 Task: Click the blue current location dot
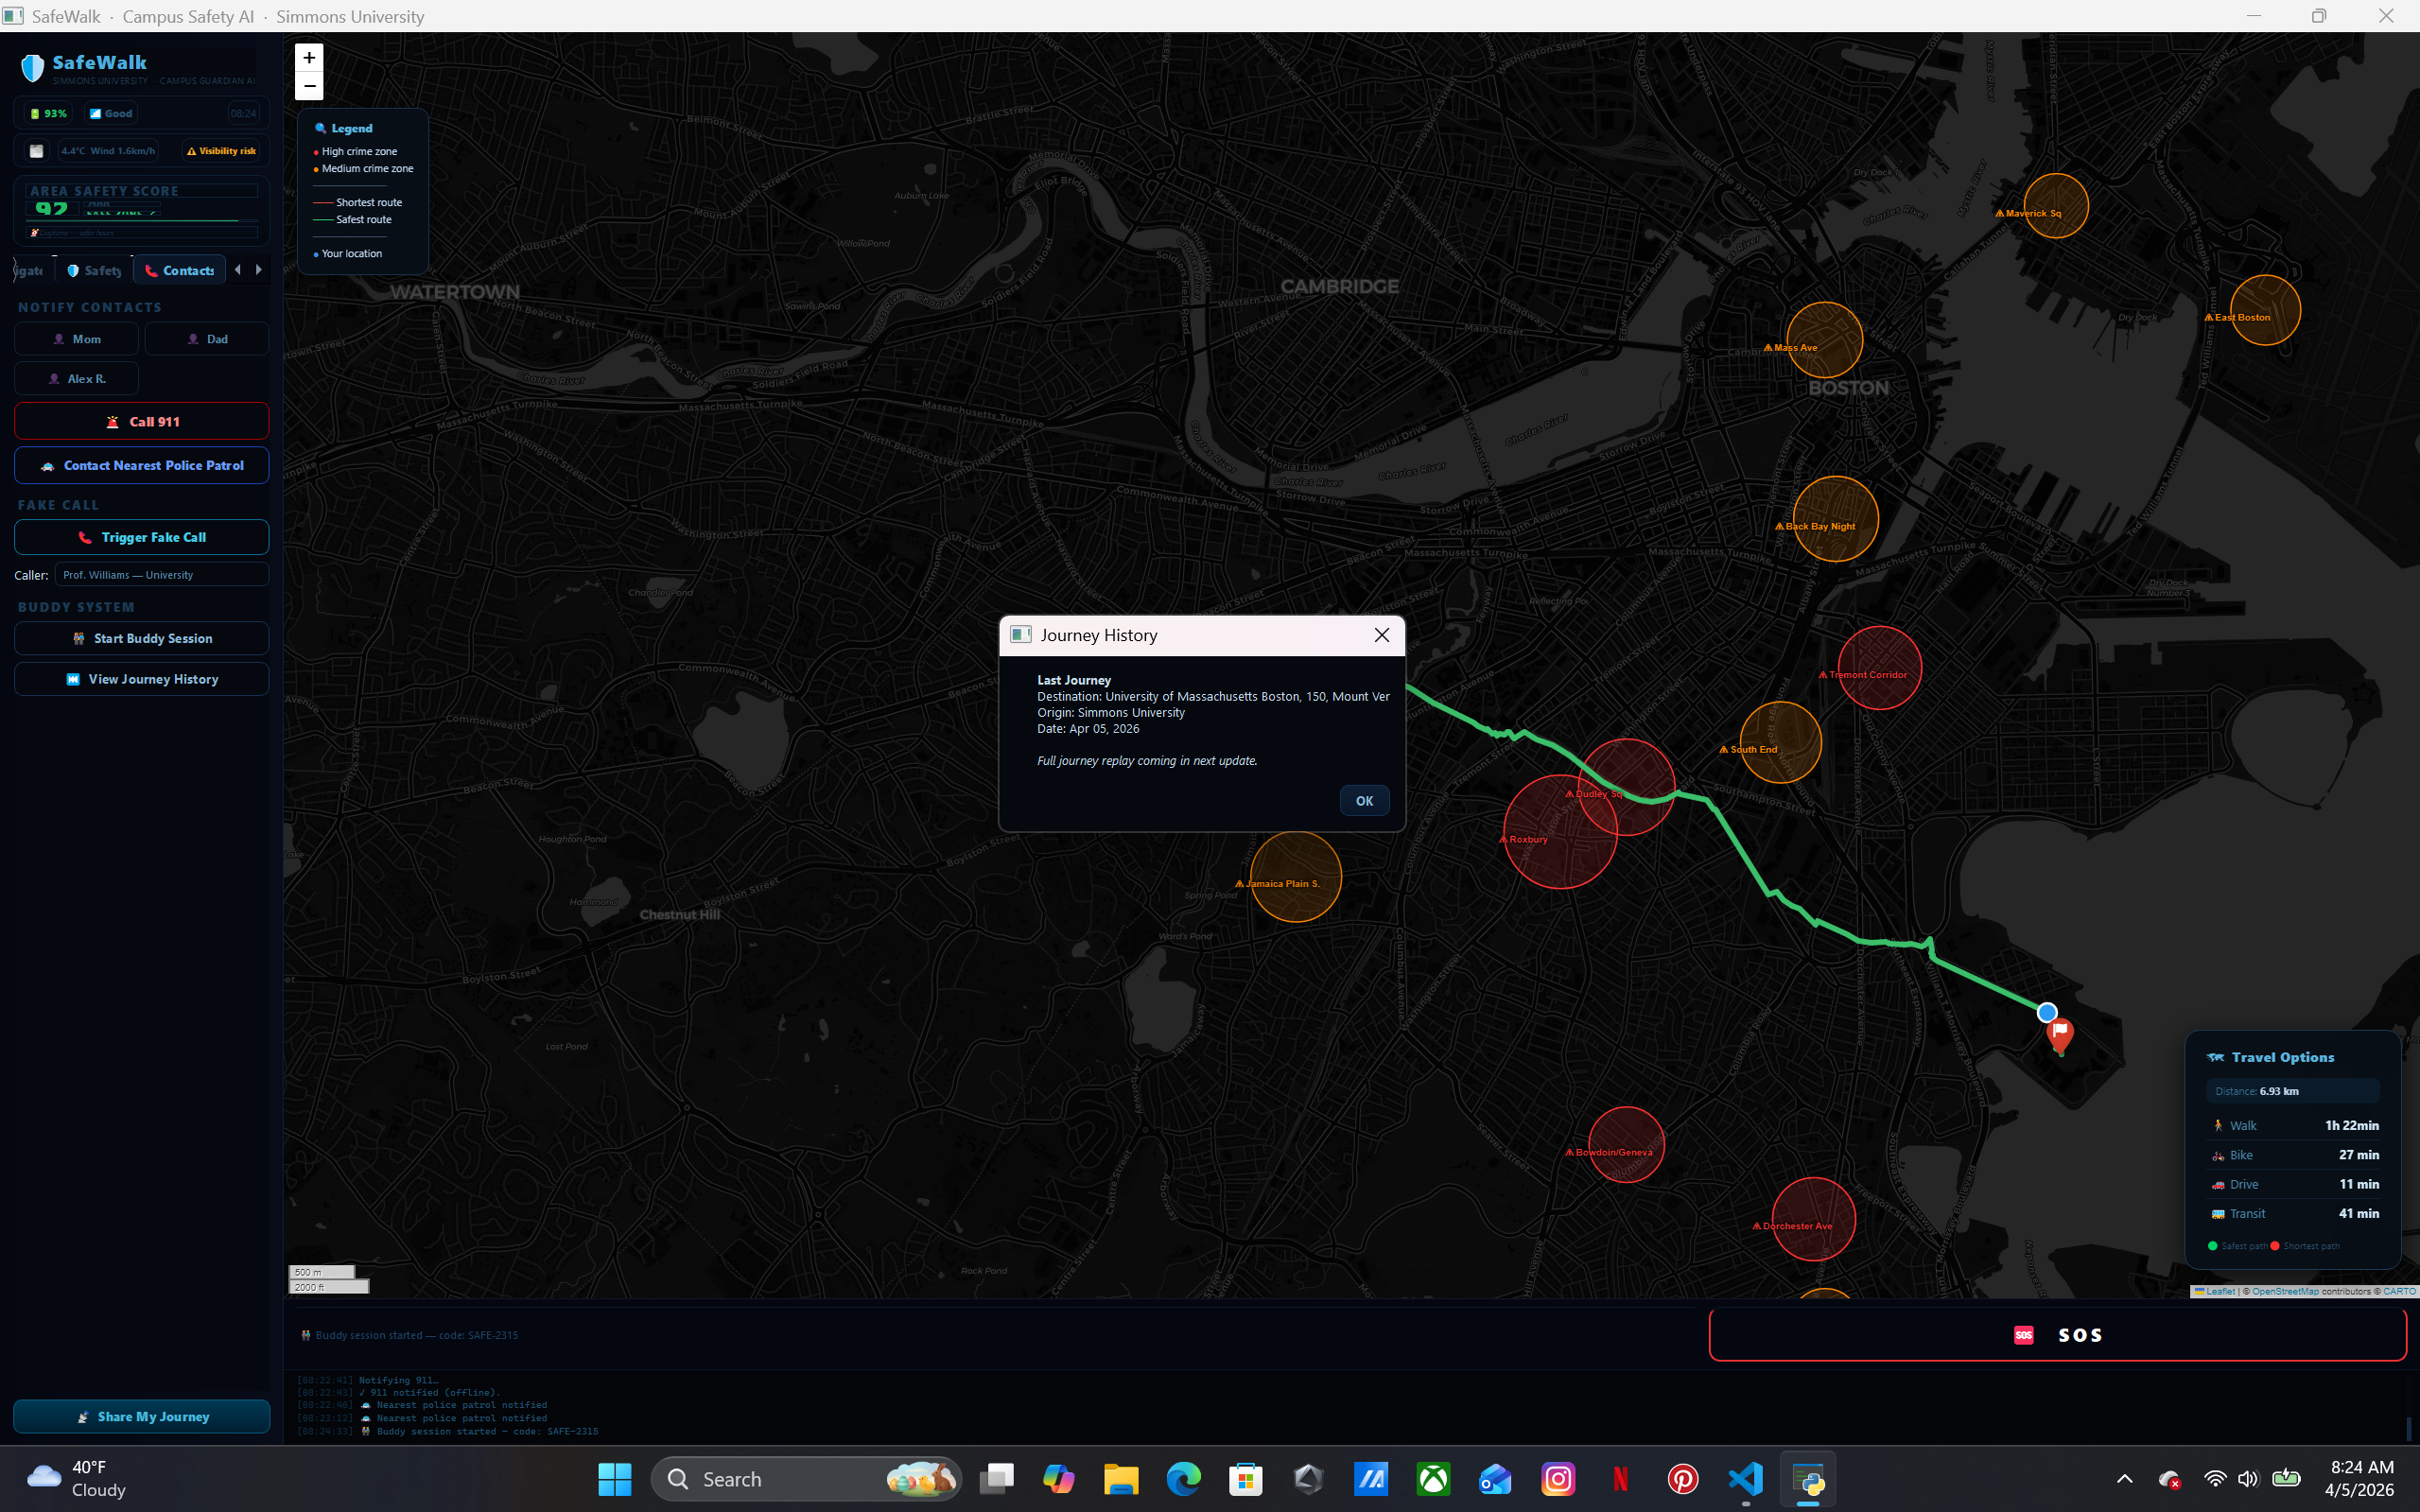(x=2046, y=1012)
